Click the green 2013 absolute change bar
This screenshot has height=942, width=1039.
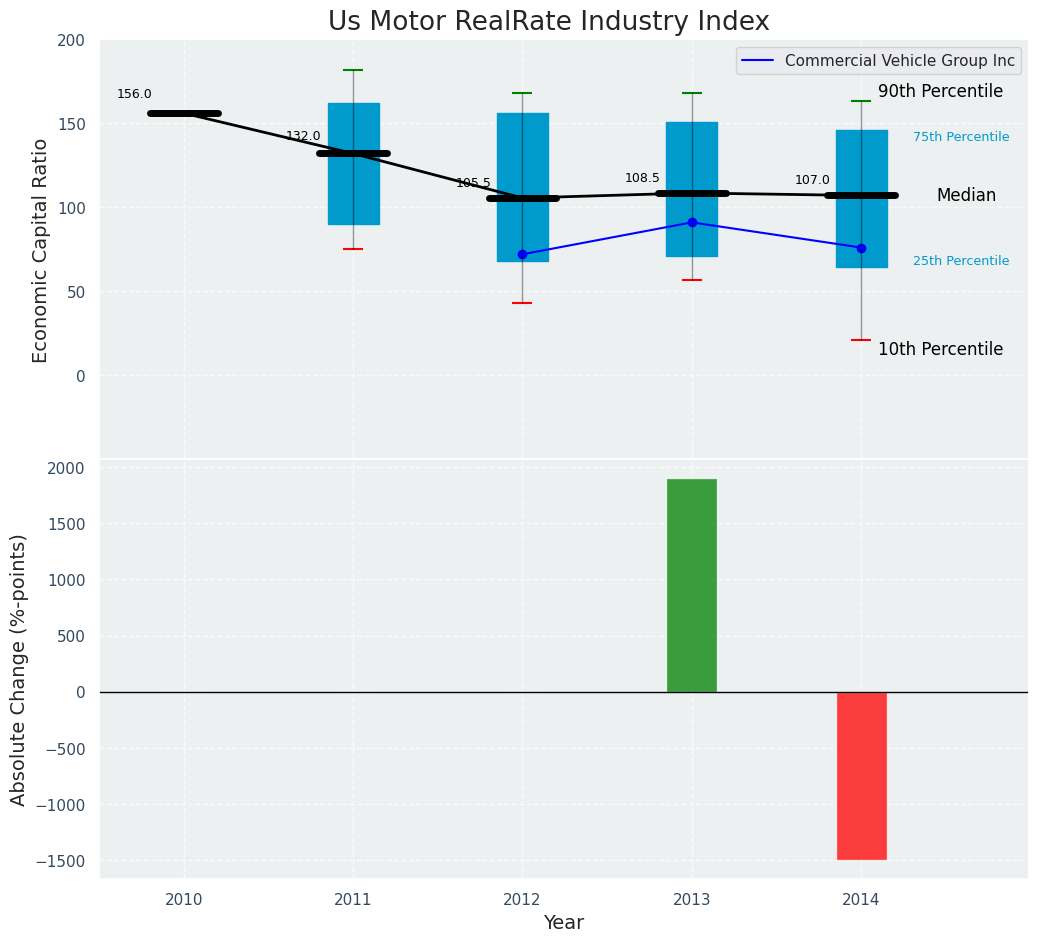click(x=691, y=585)
